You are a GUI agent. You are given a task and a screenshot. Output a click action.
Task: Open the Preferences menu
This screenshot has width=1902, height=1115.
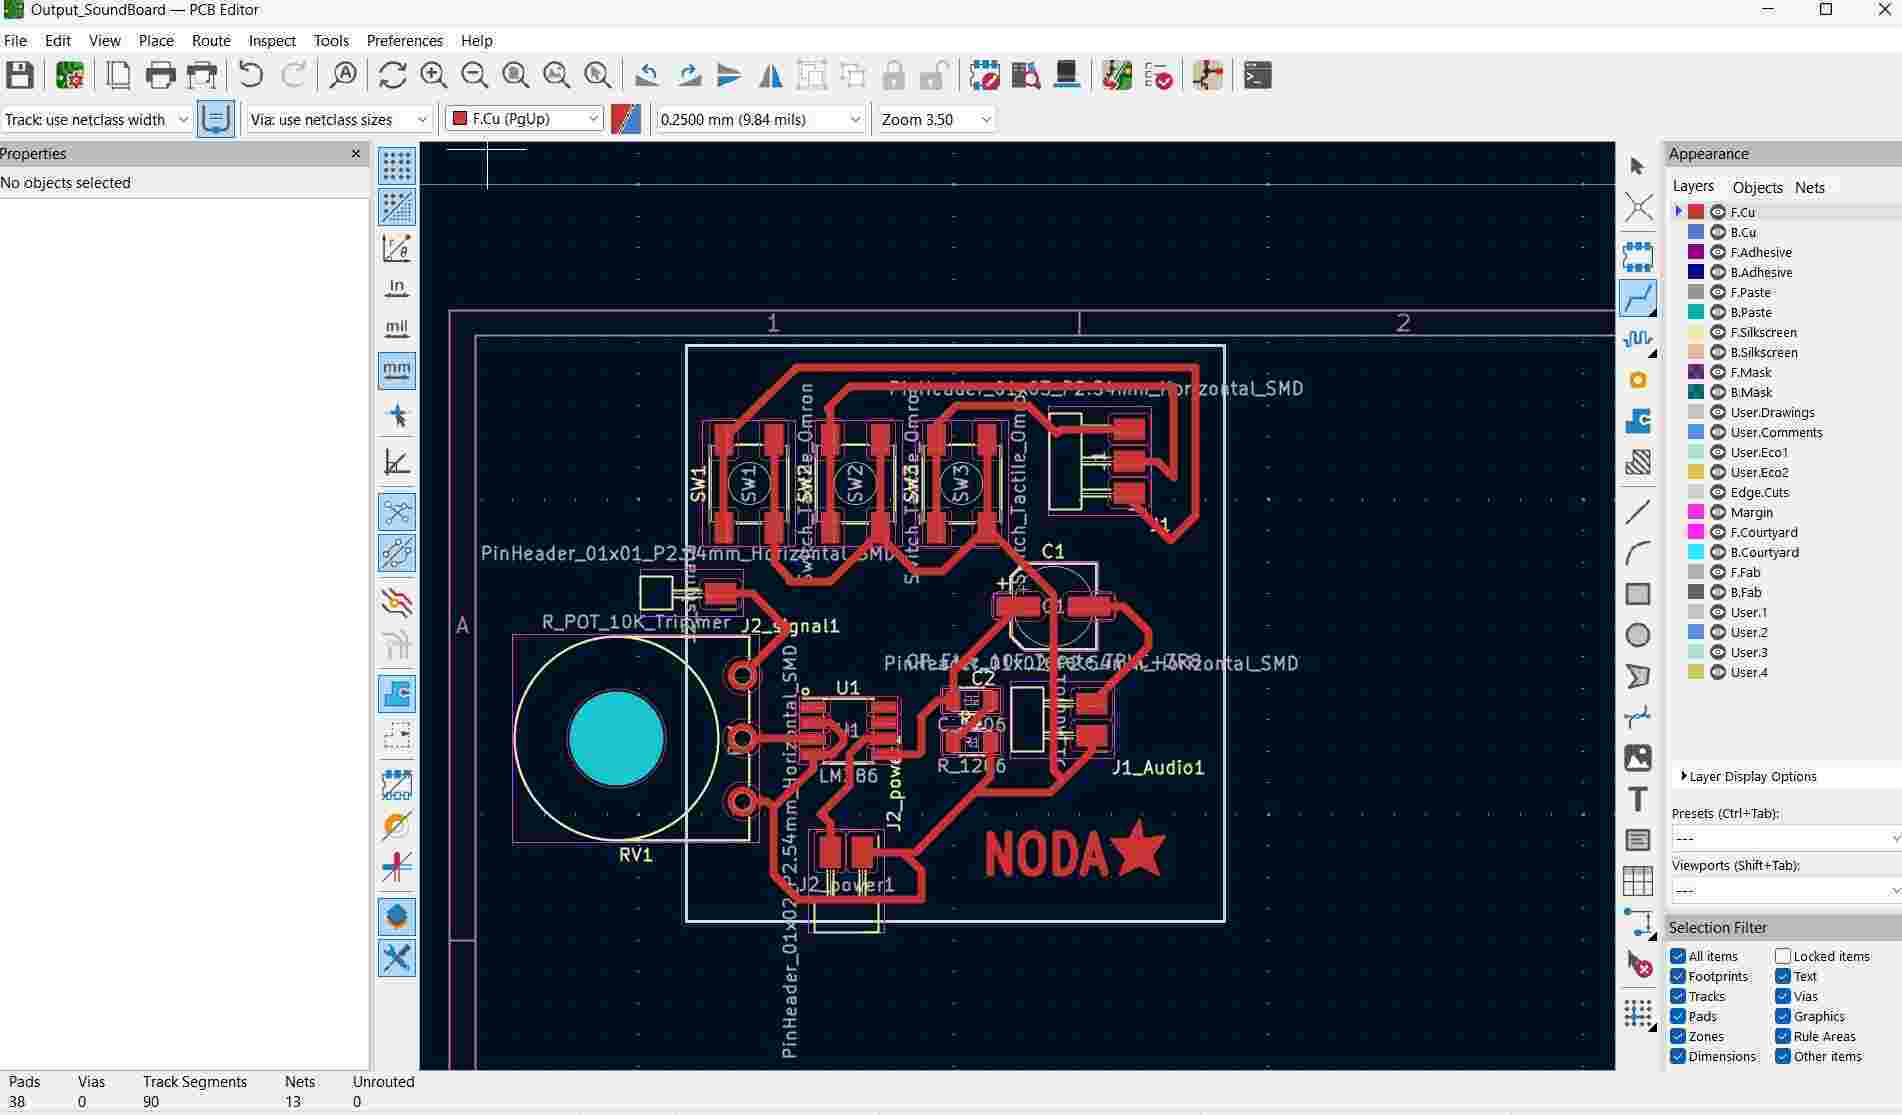pyautogui.click(x=404, y=41)
